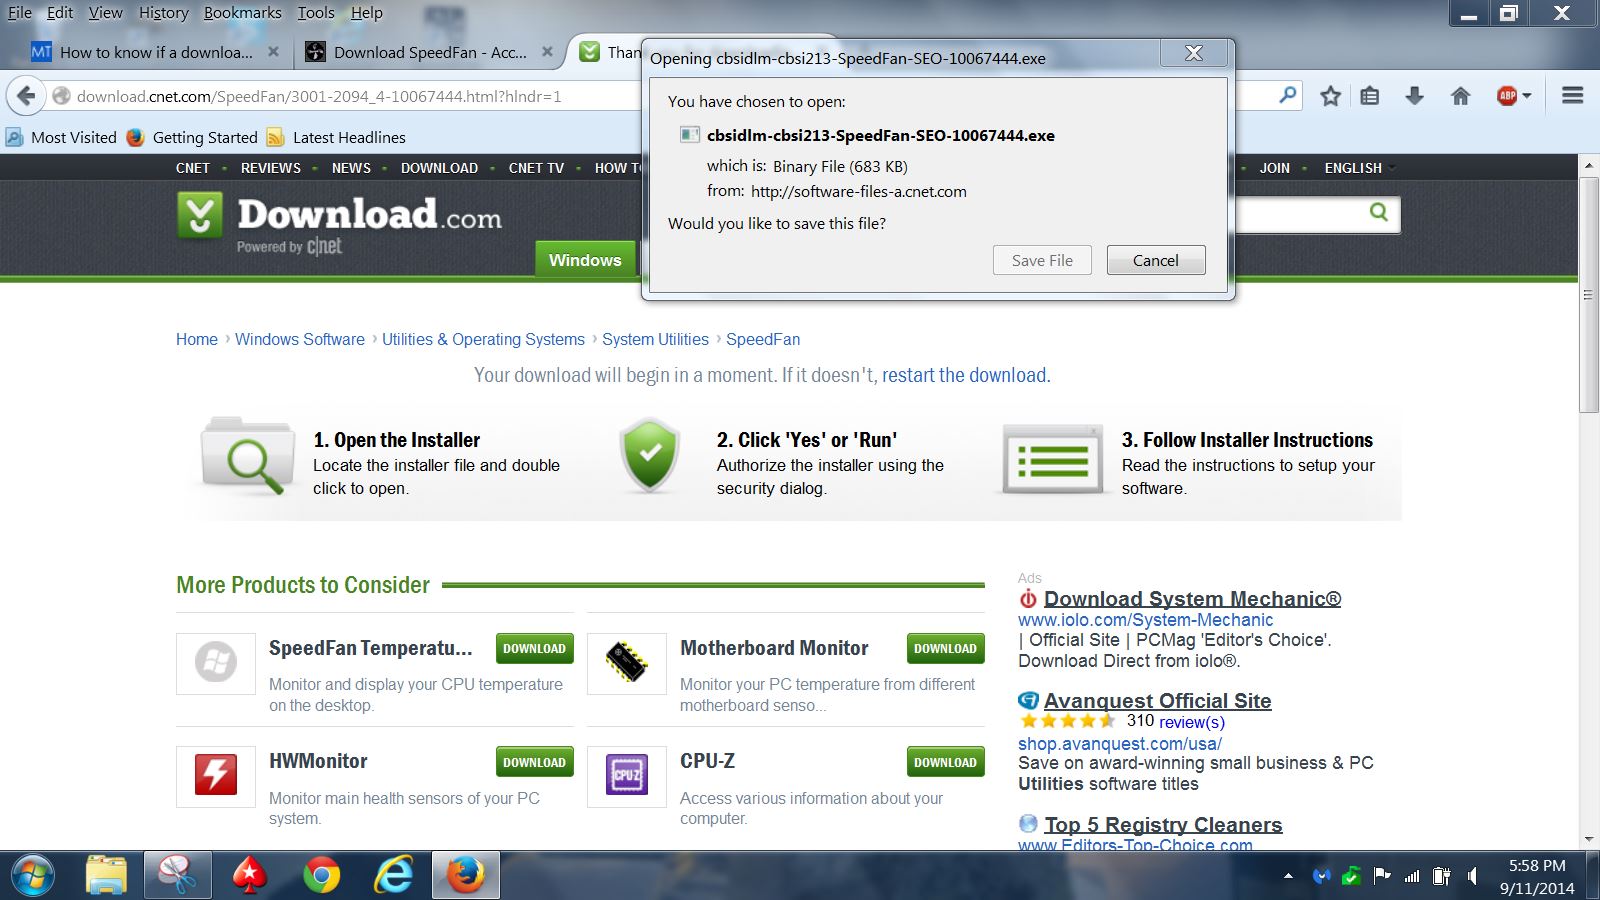Open the bookmarks list icon
Viewport: 1600px width, 900px height.
coord(1370,96)
